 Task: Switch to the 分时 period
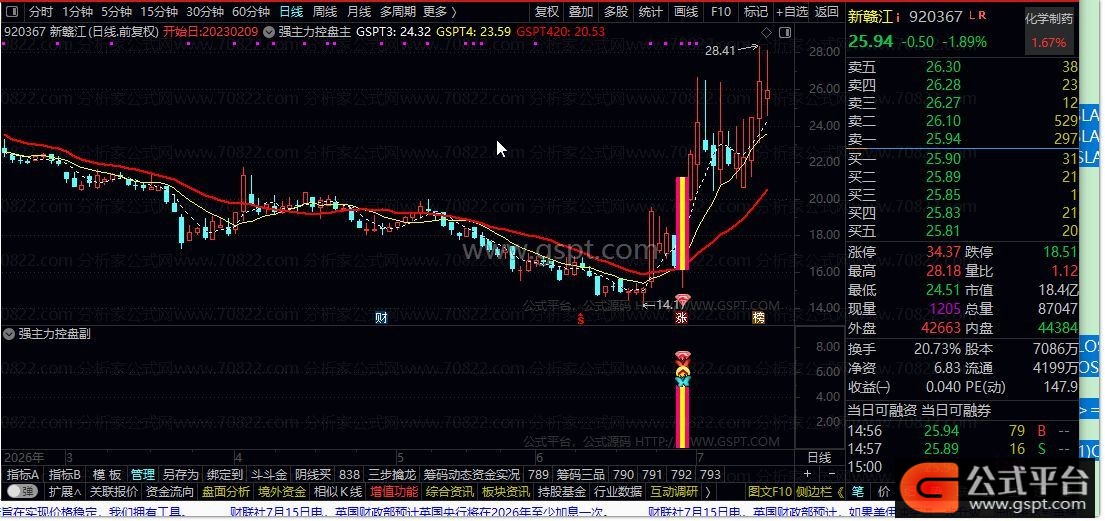click(x=41, y=11)
